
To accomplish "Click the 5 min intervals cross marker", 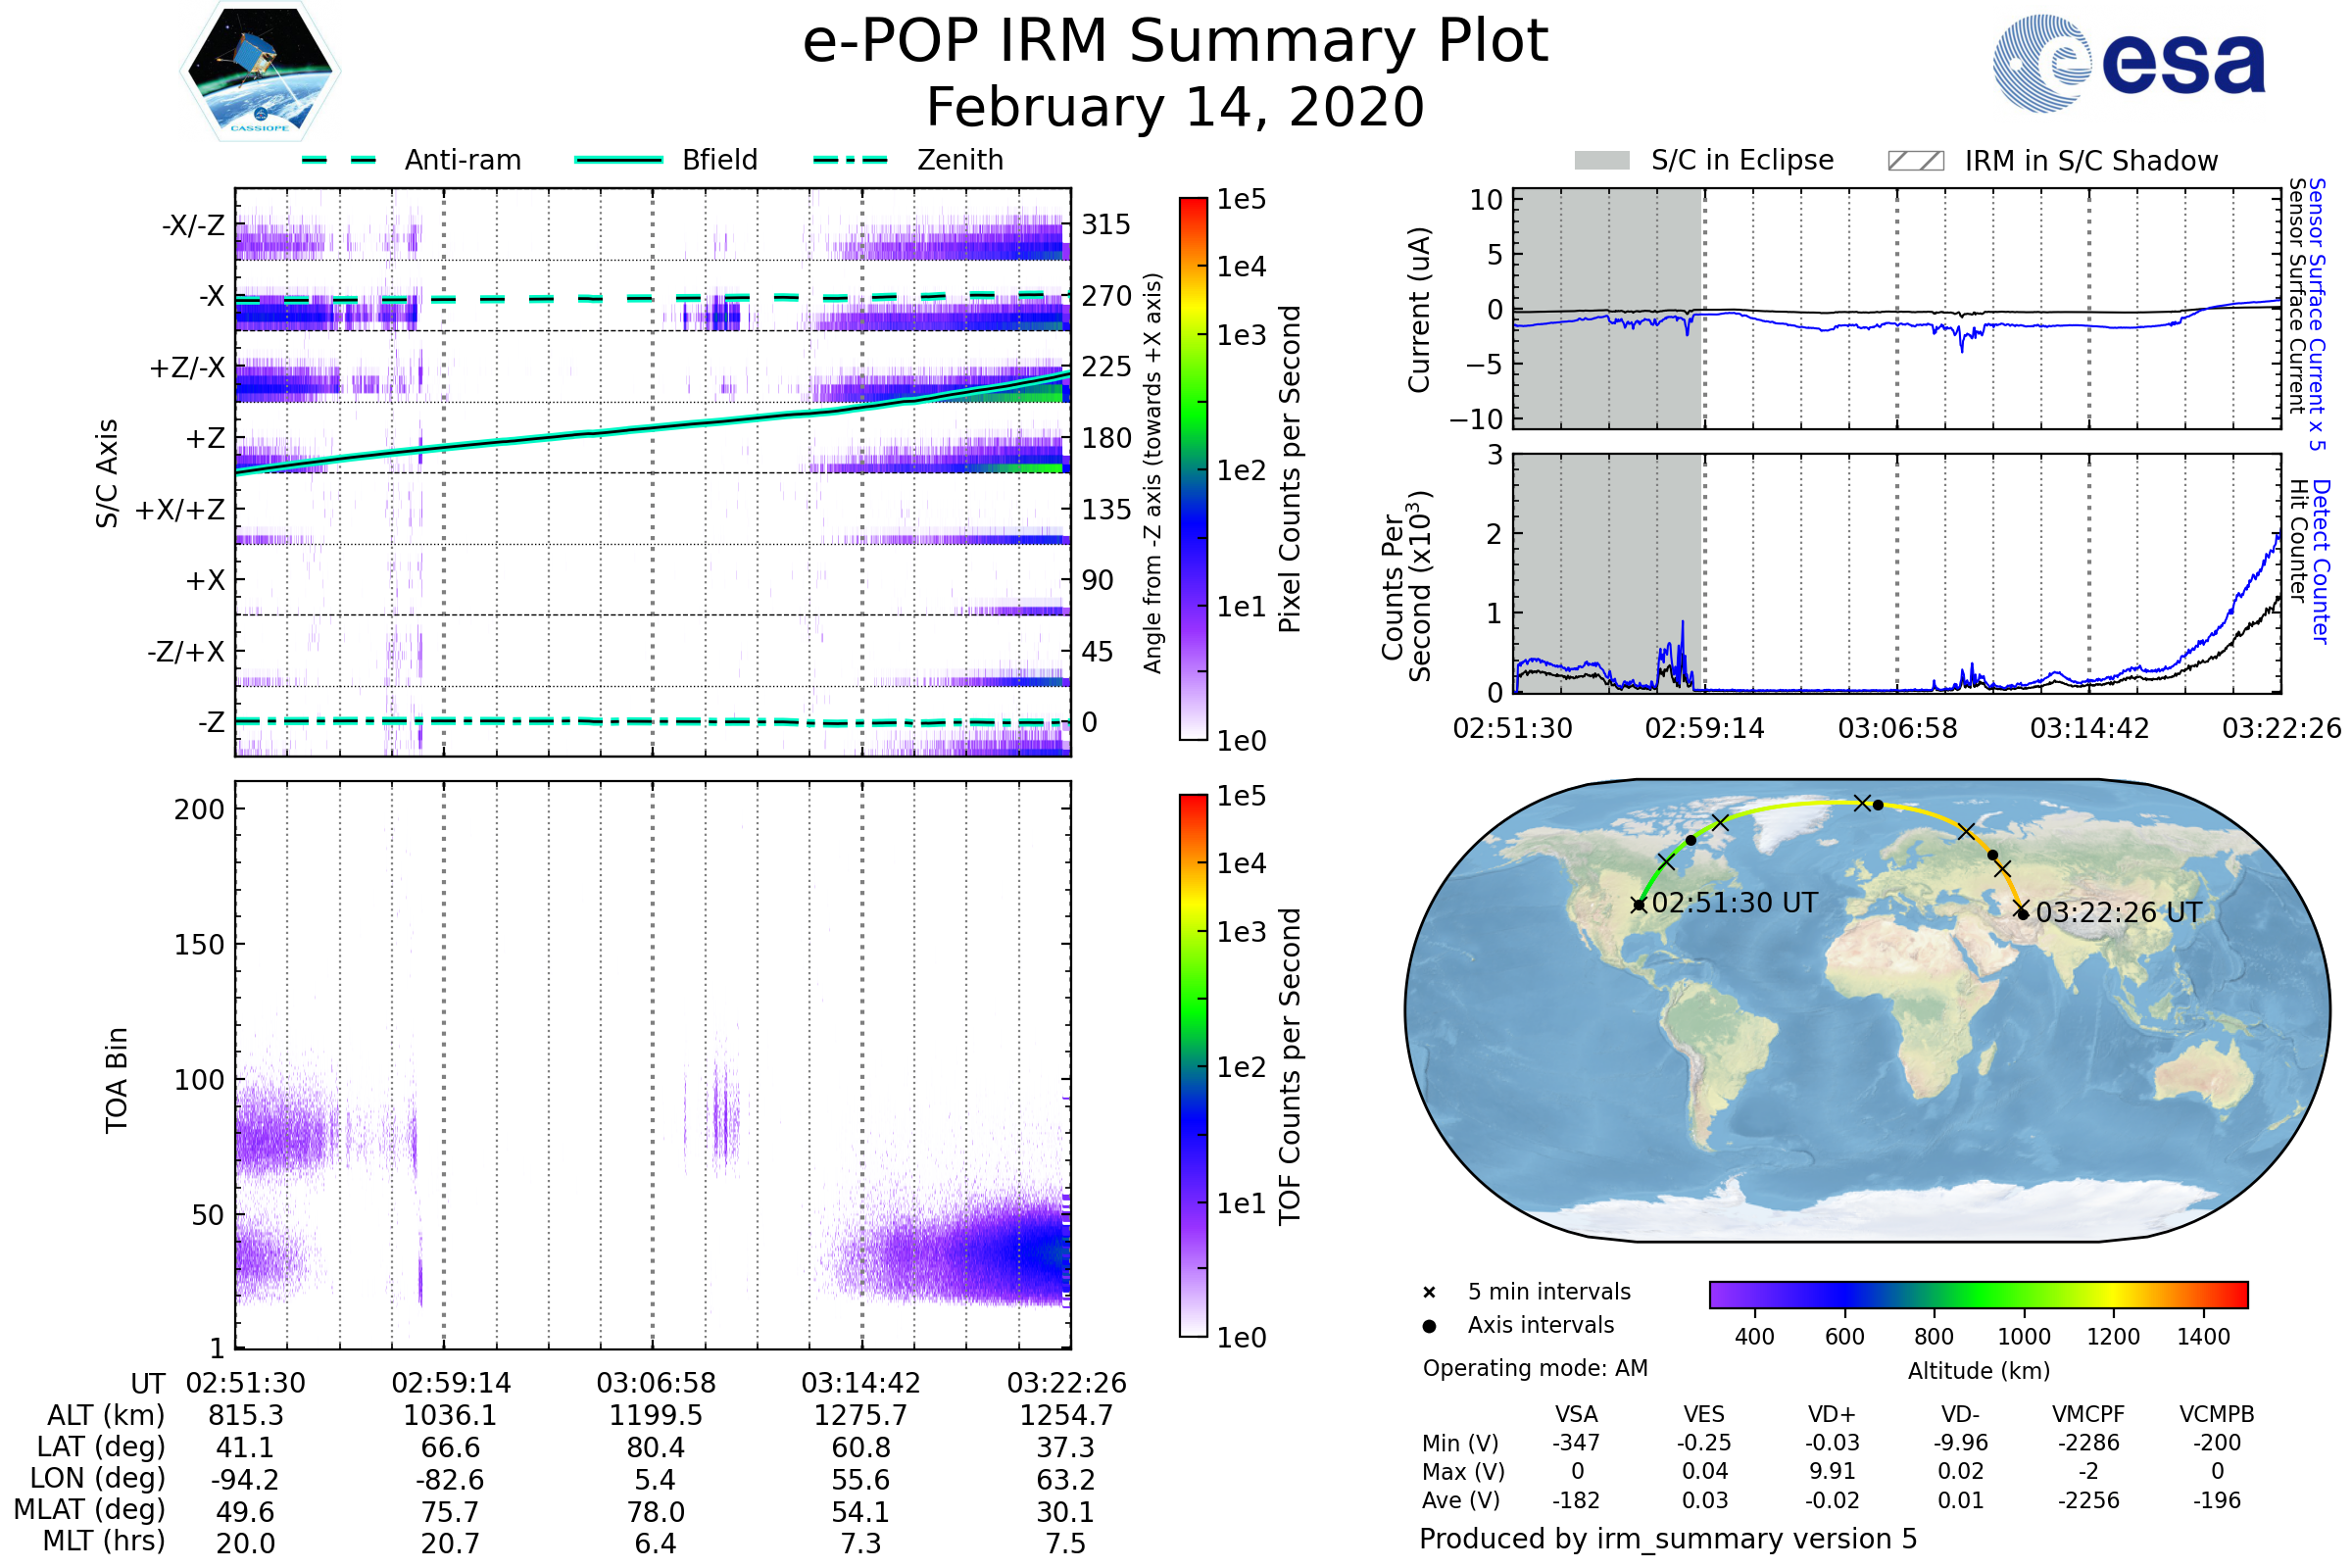I will 1429,1293.
